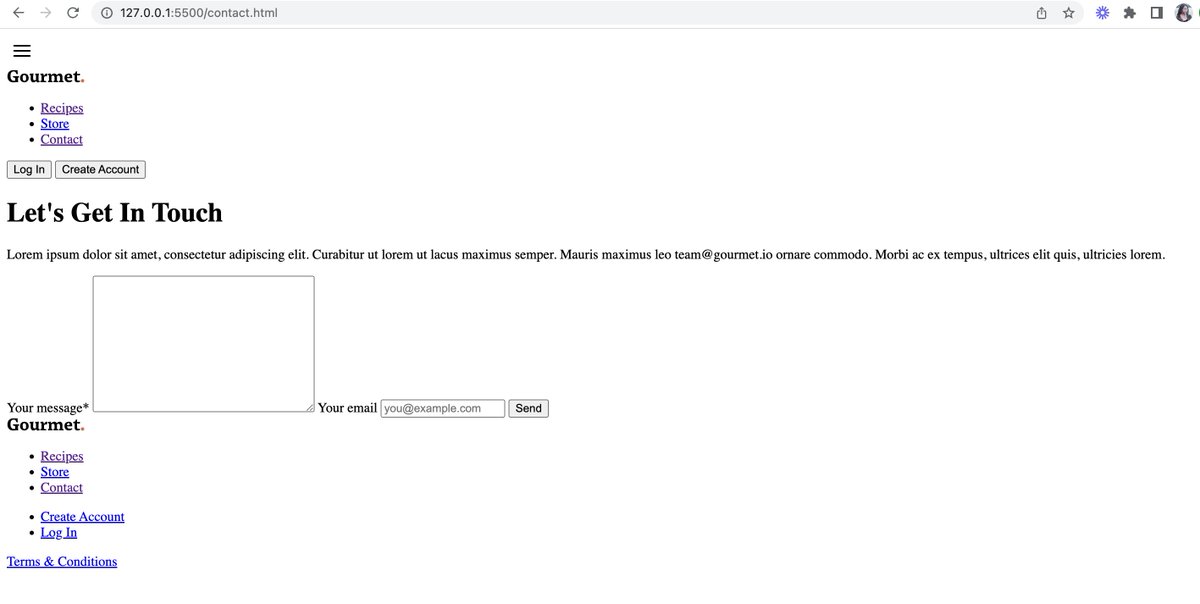Open the Store link in header navigation

click(x=55, y=124)
